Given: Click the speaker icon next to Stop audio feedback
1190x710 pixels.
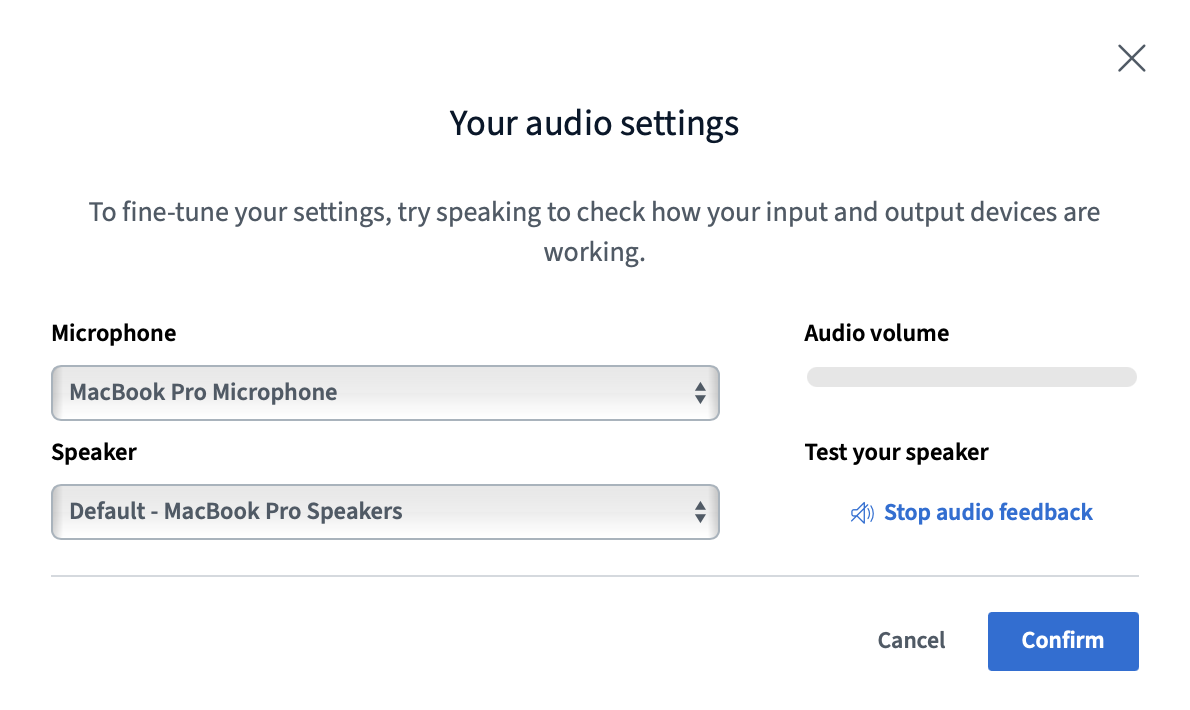Looking at the screenshot, I should click(x=860, y=512).
